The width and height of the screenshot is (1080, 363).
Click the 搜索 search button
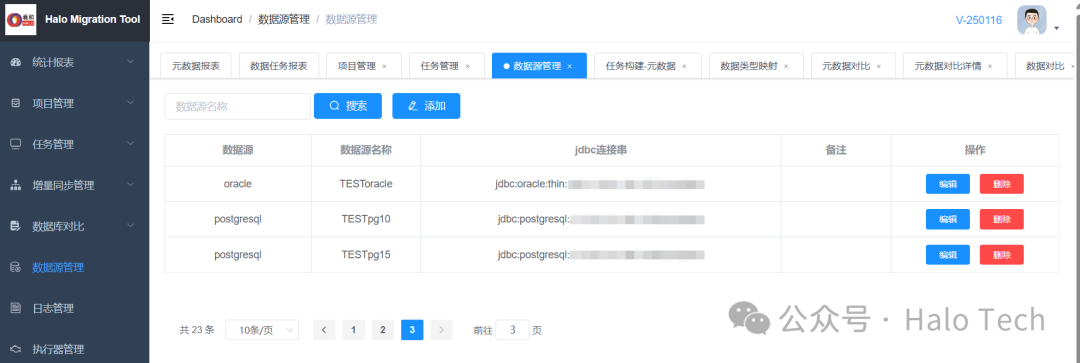pyautogui.click(x=348, y=106)
